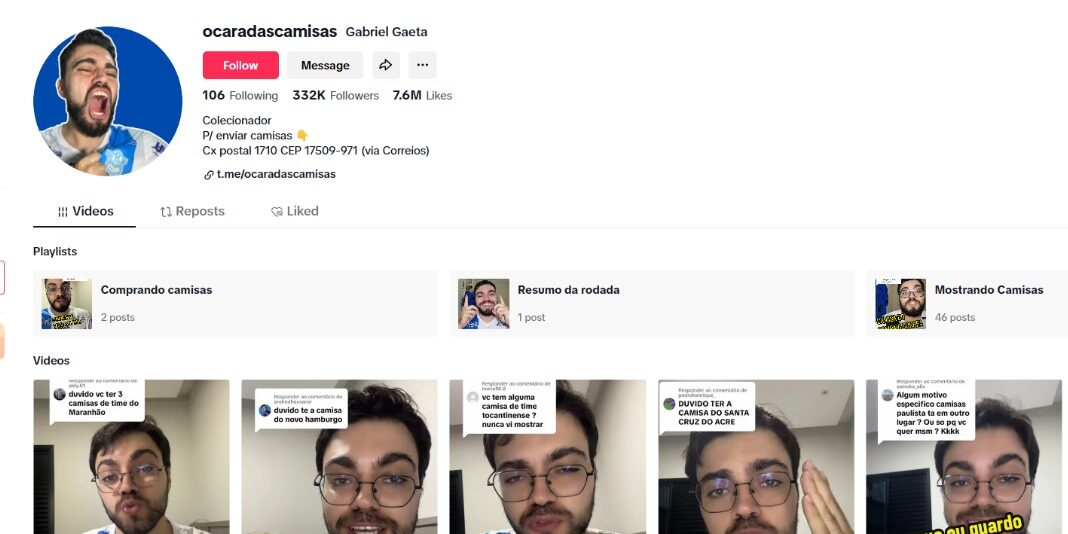
Task: Click the Liked heart icon
Action: [277, 212]
